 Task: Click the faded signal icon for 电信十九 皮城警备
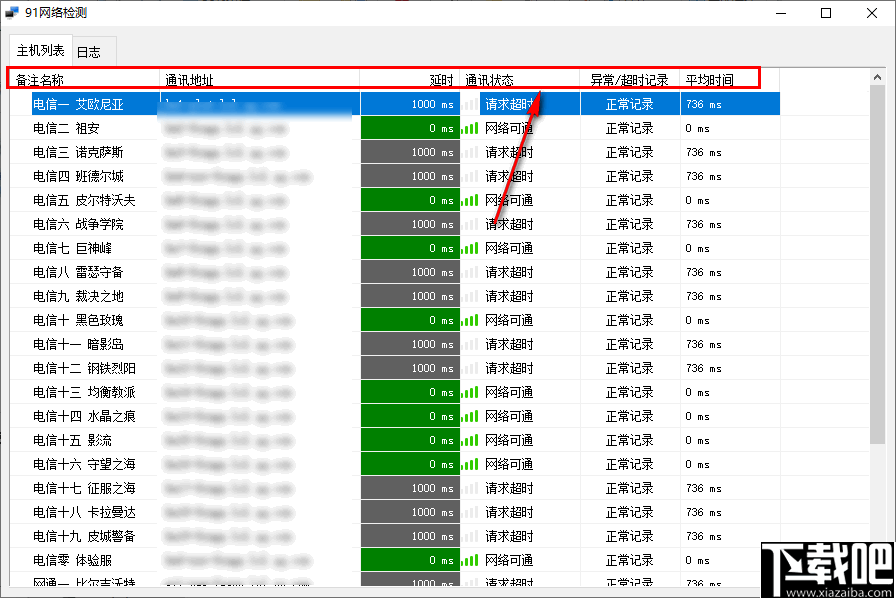point(470,536)
